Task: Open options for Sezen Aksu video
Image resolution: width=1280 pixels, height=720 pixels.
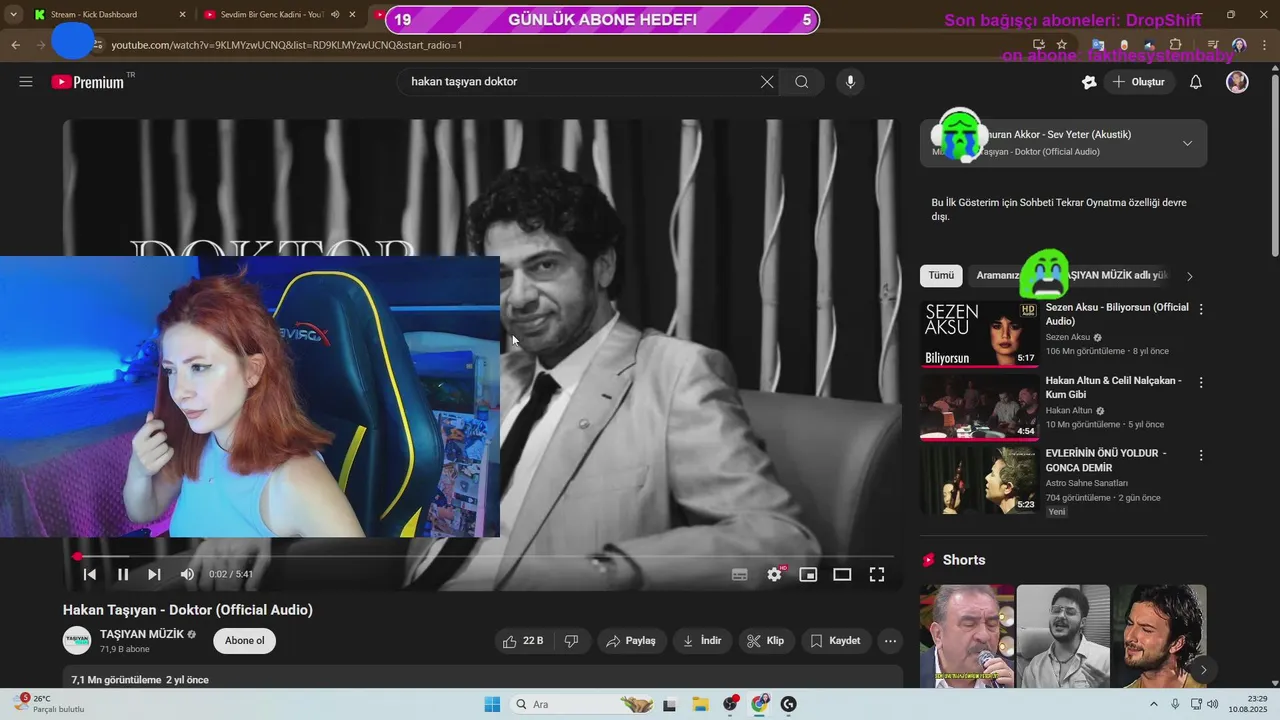Action: point(1201,310)
